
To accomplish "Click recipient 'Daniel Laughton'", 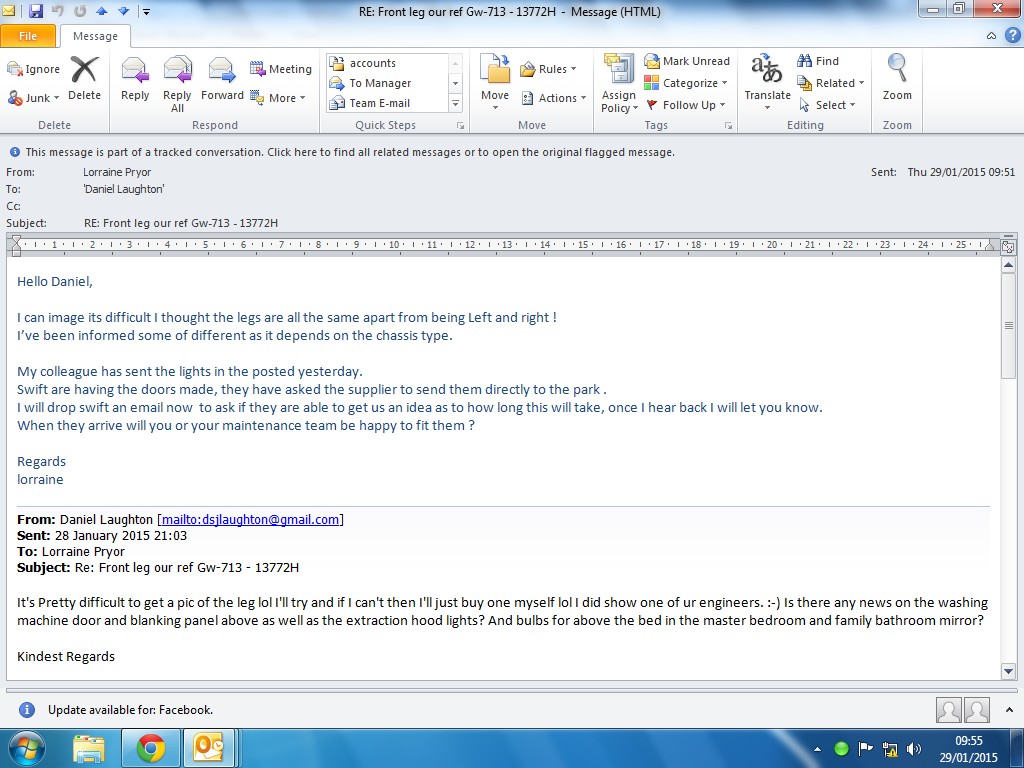I will 123,189.
